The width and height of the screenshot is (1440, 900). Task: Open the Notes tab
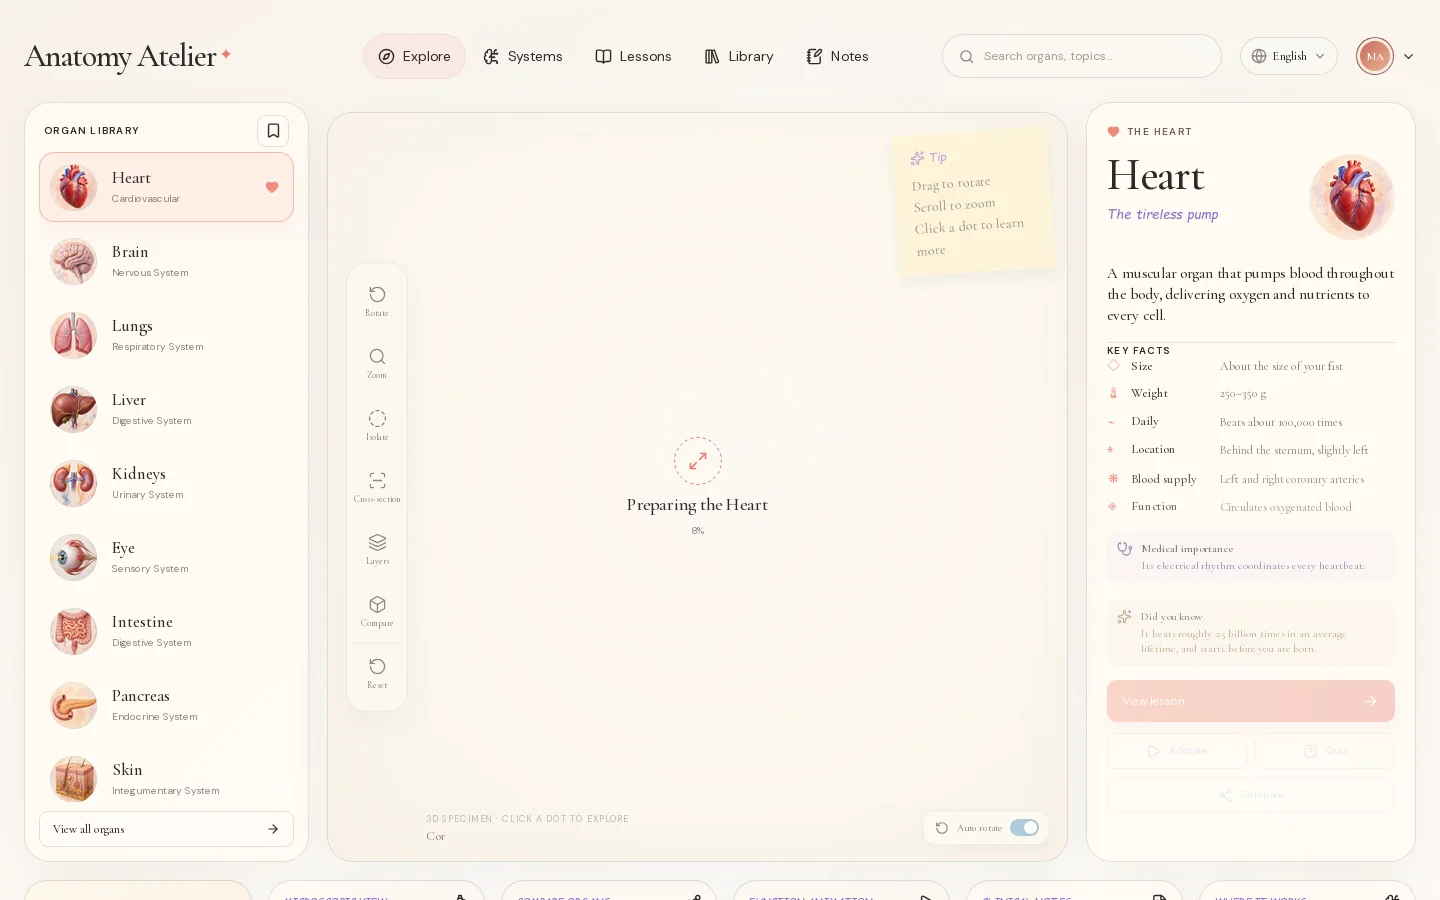pos(838,56)
